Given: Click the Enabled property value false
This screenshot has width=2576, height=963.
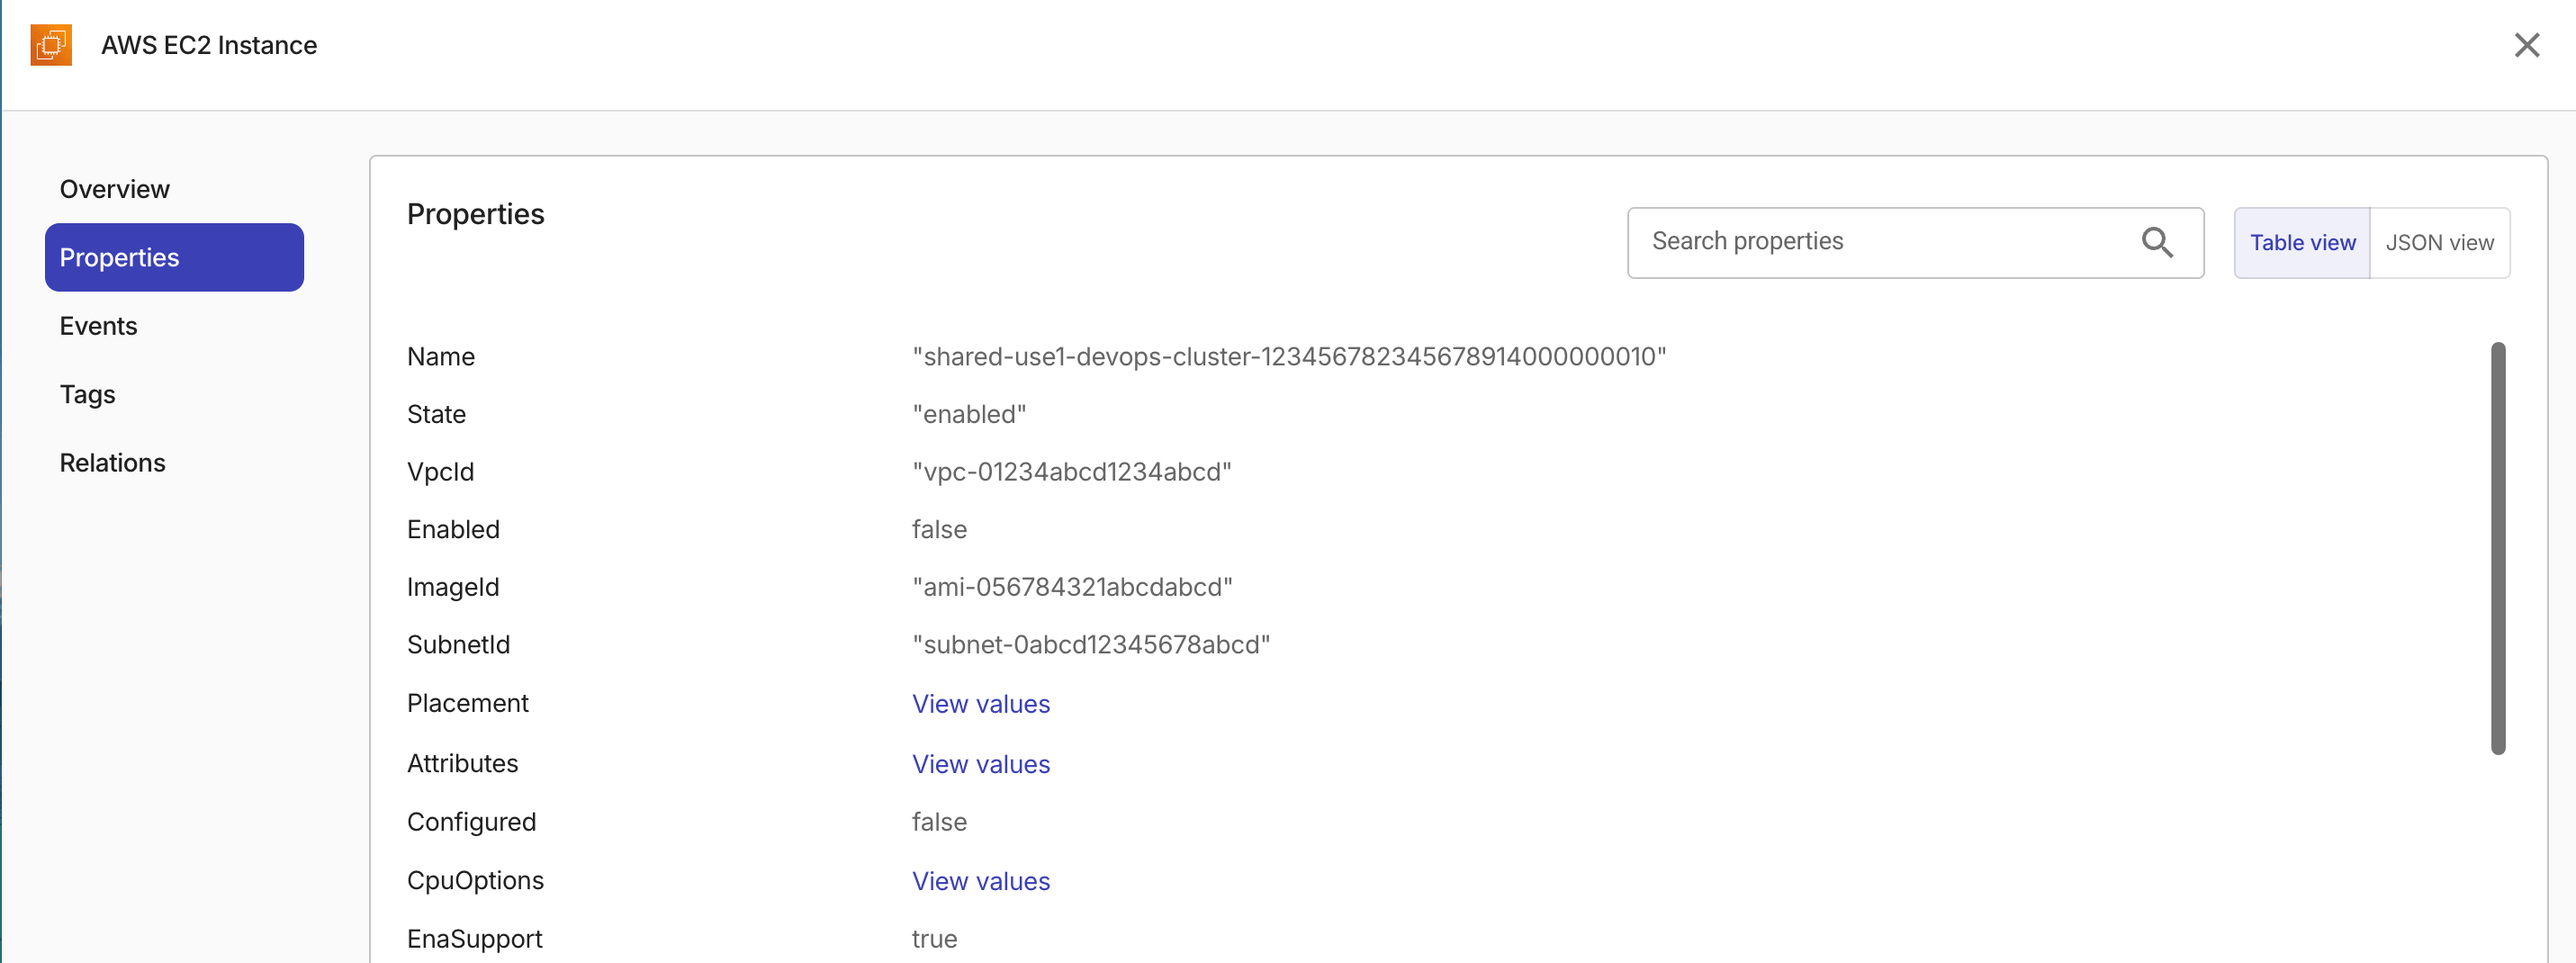Looking at the screenshot, I should point(938,529).
